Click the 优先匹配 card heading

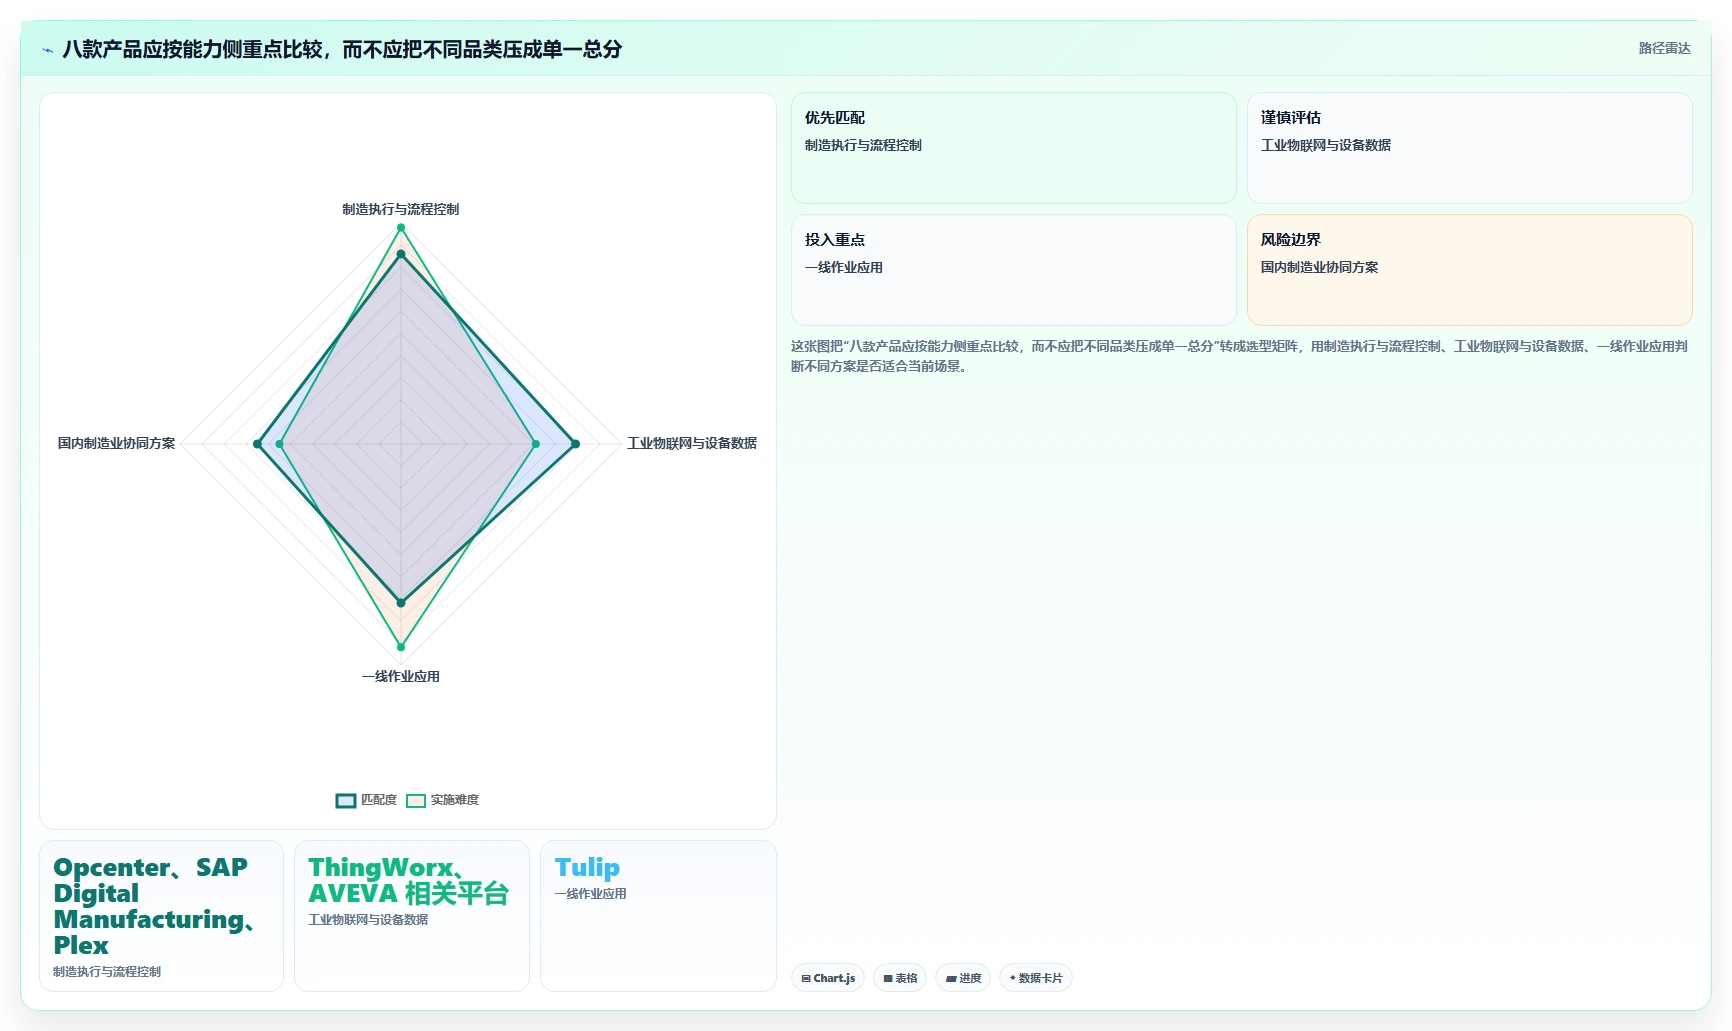coord(835,118)
